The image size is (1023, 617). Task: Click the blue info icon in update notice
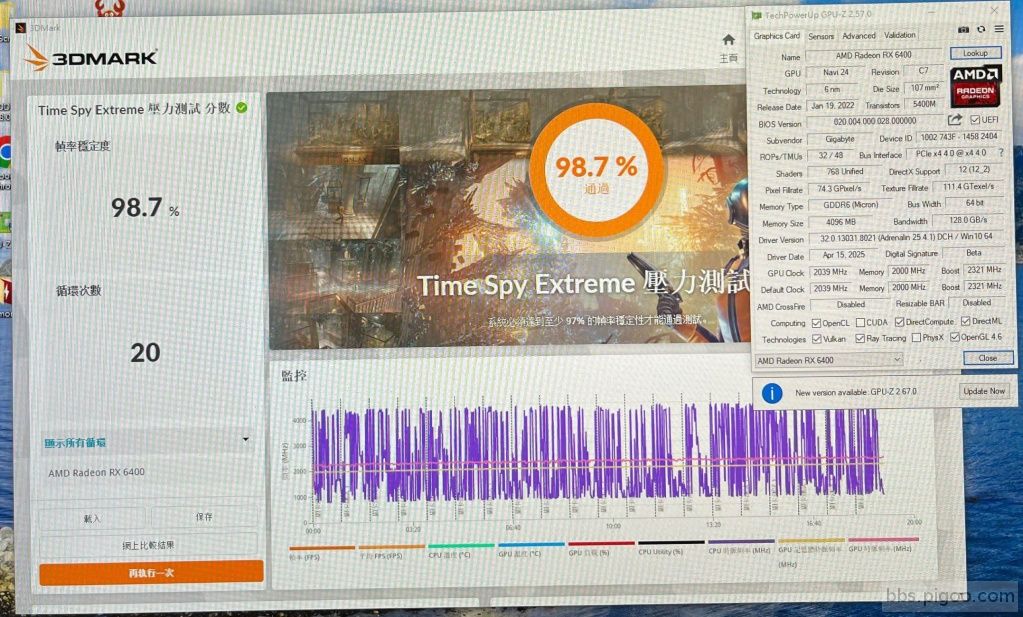[772, 393]
